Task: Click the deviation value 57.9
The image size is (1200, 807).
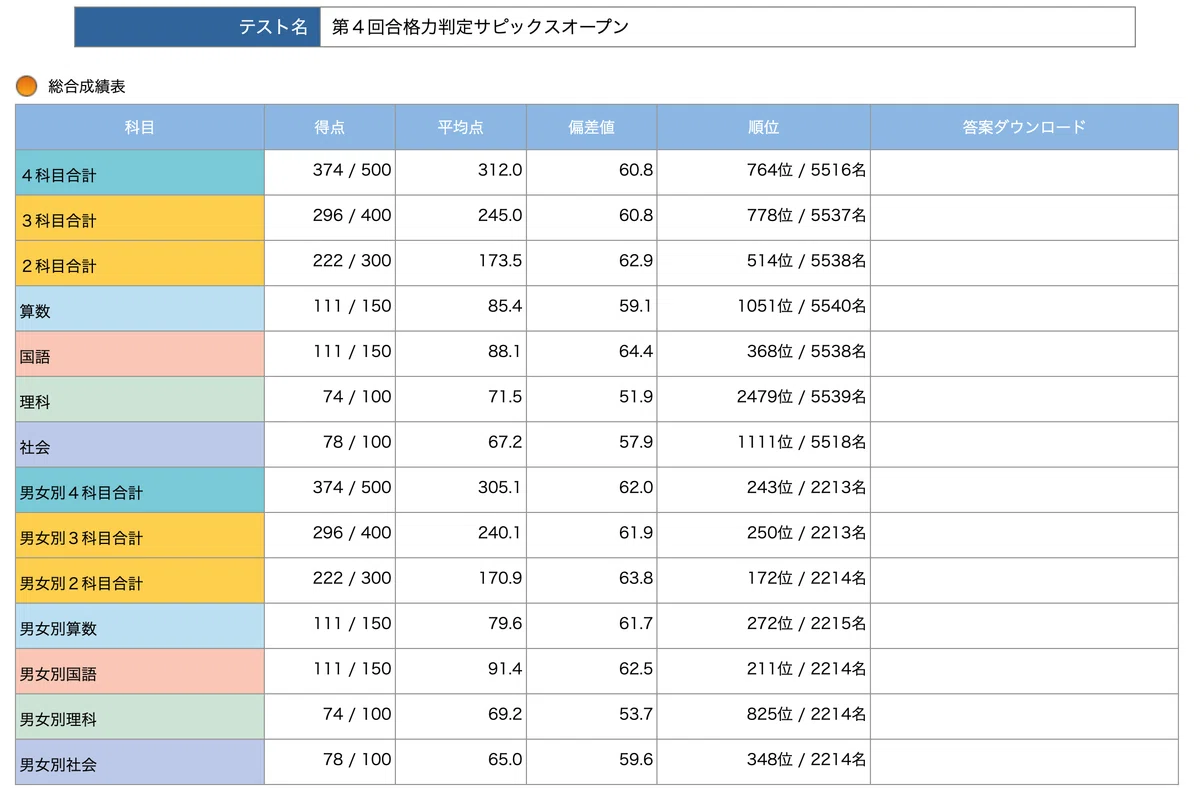Action: pyautogui.click(x=636, y=442)
